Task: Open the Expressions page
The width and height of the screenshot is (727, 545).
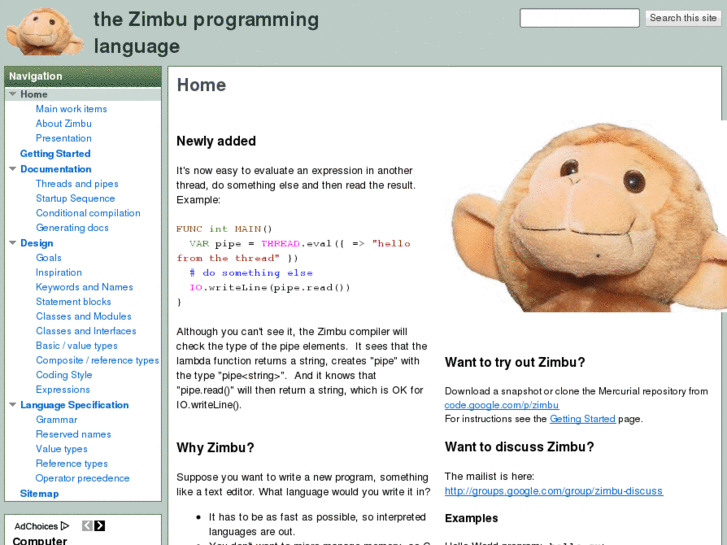Action: point(63,390)
